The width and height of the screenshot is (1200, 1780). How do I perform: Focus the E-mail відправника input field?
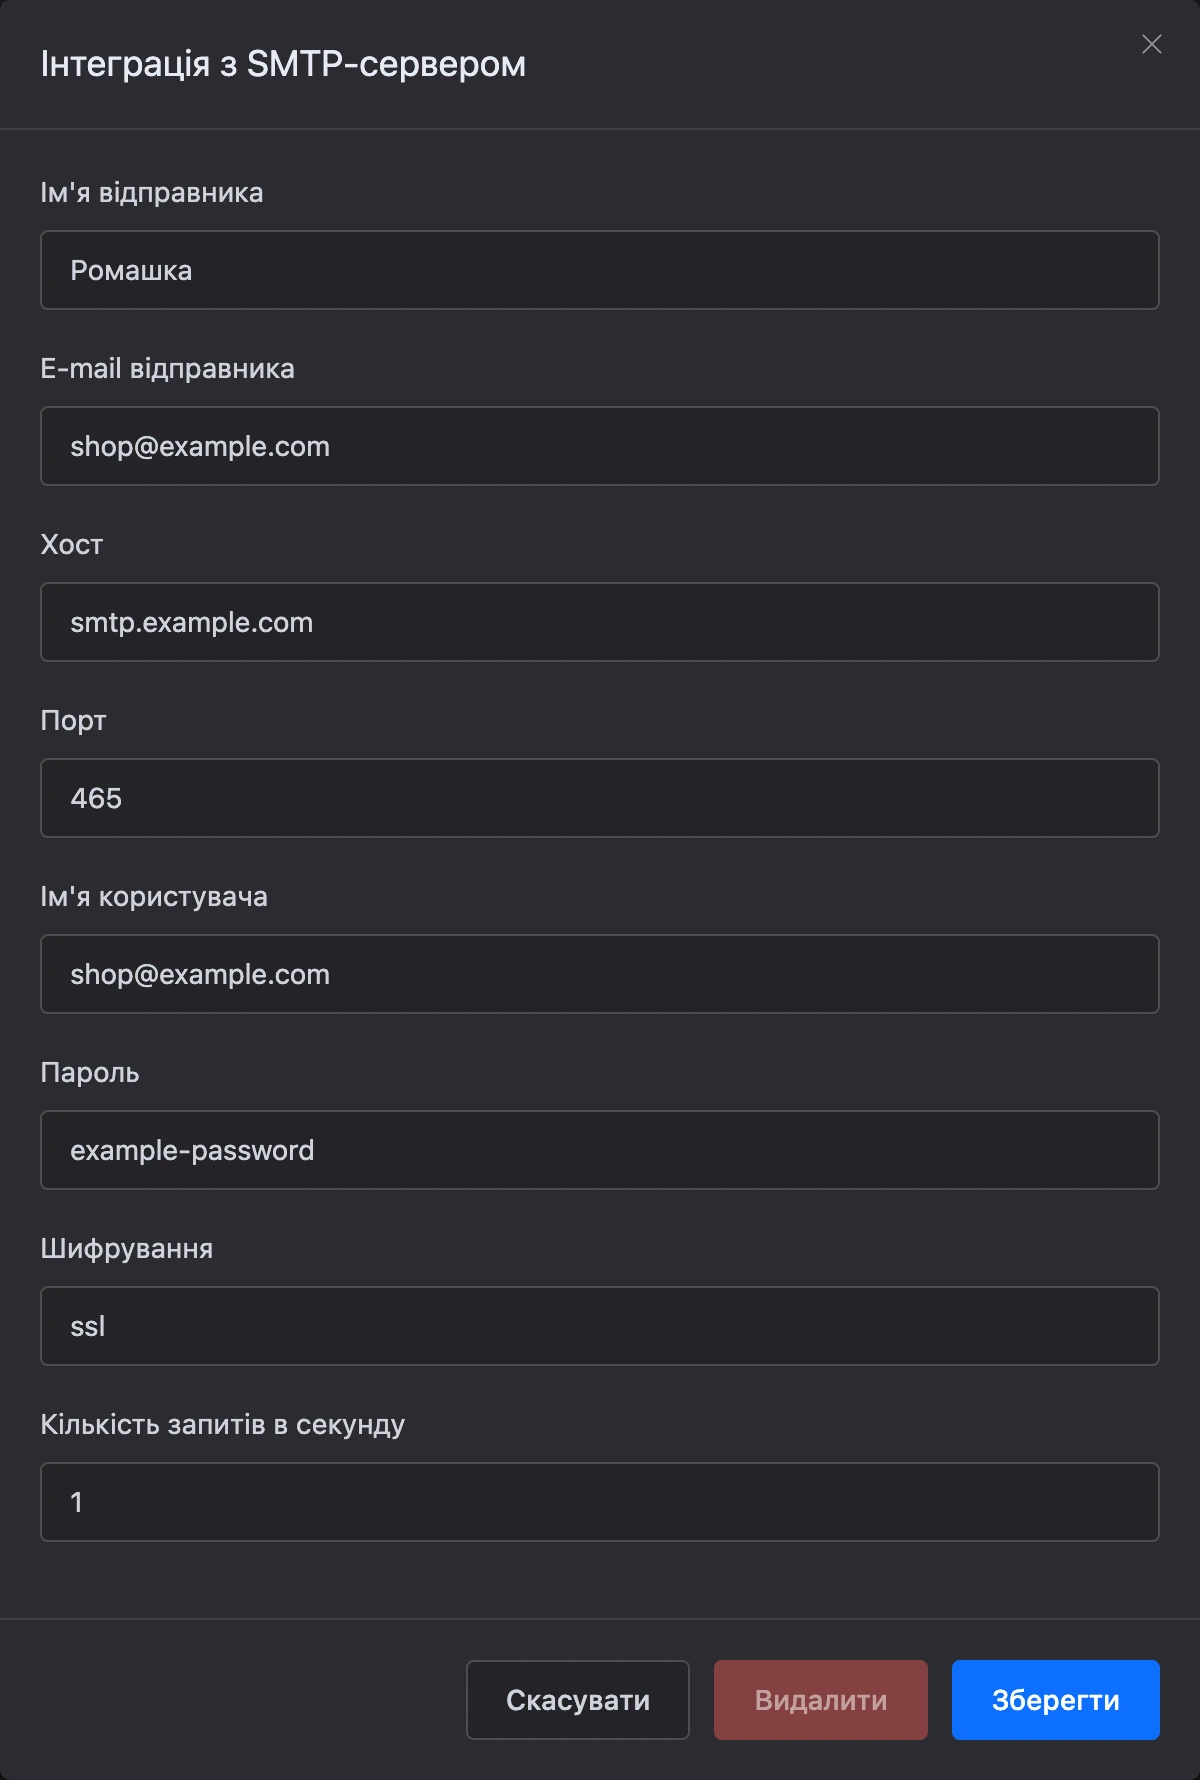click(x=600, y=446)
